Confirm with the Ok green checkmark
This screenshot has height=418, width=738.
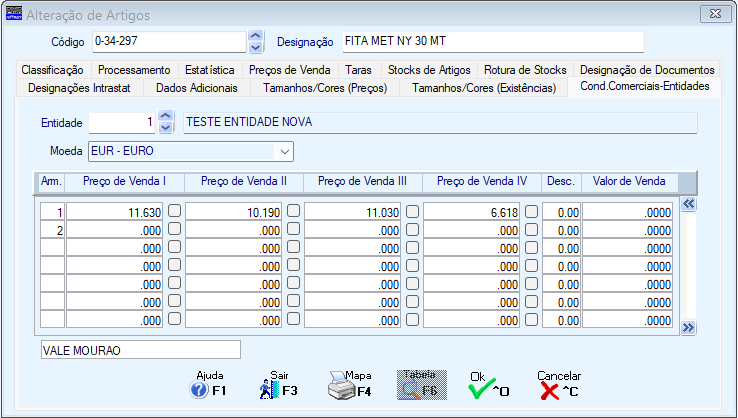[482, 389]
